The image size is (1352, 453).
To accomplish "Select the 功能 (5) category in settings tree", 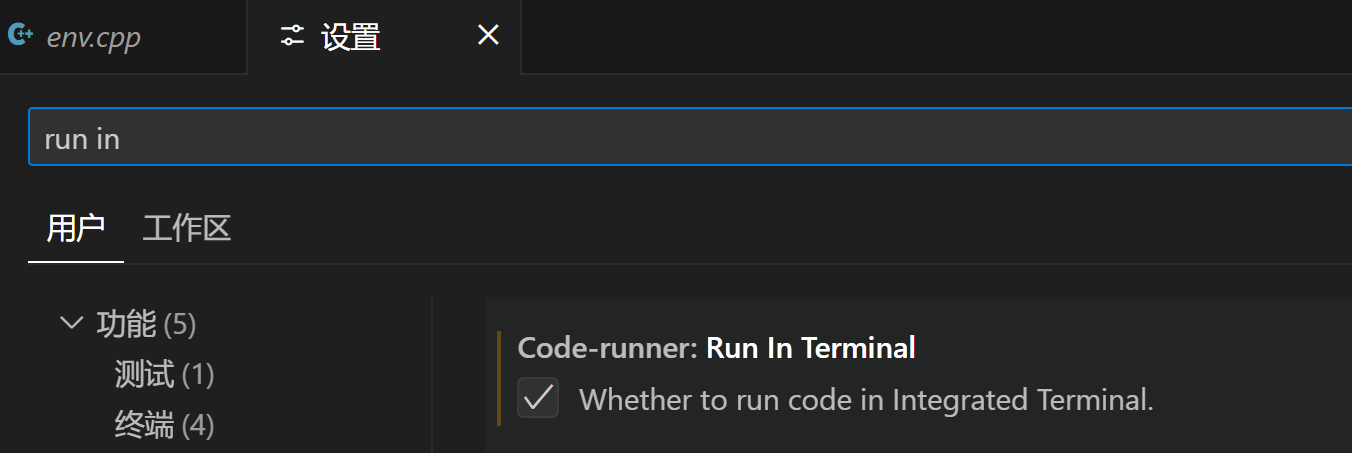I will pos(146,324).
